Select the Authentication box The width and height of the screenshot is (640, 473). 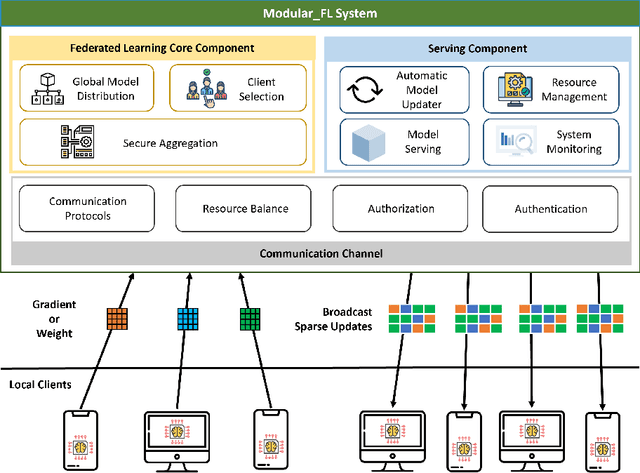549,208
